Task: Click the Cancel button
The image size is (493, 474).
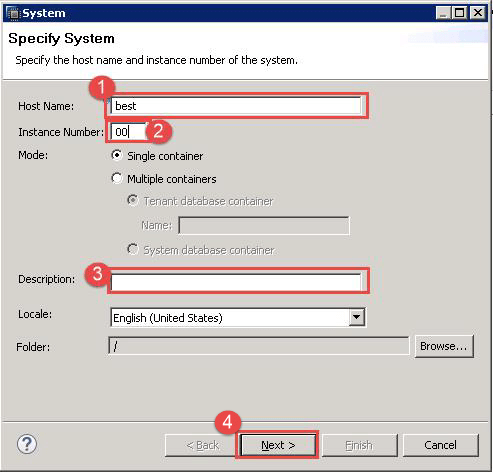Action: (440, 445)
